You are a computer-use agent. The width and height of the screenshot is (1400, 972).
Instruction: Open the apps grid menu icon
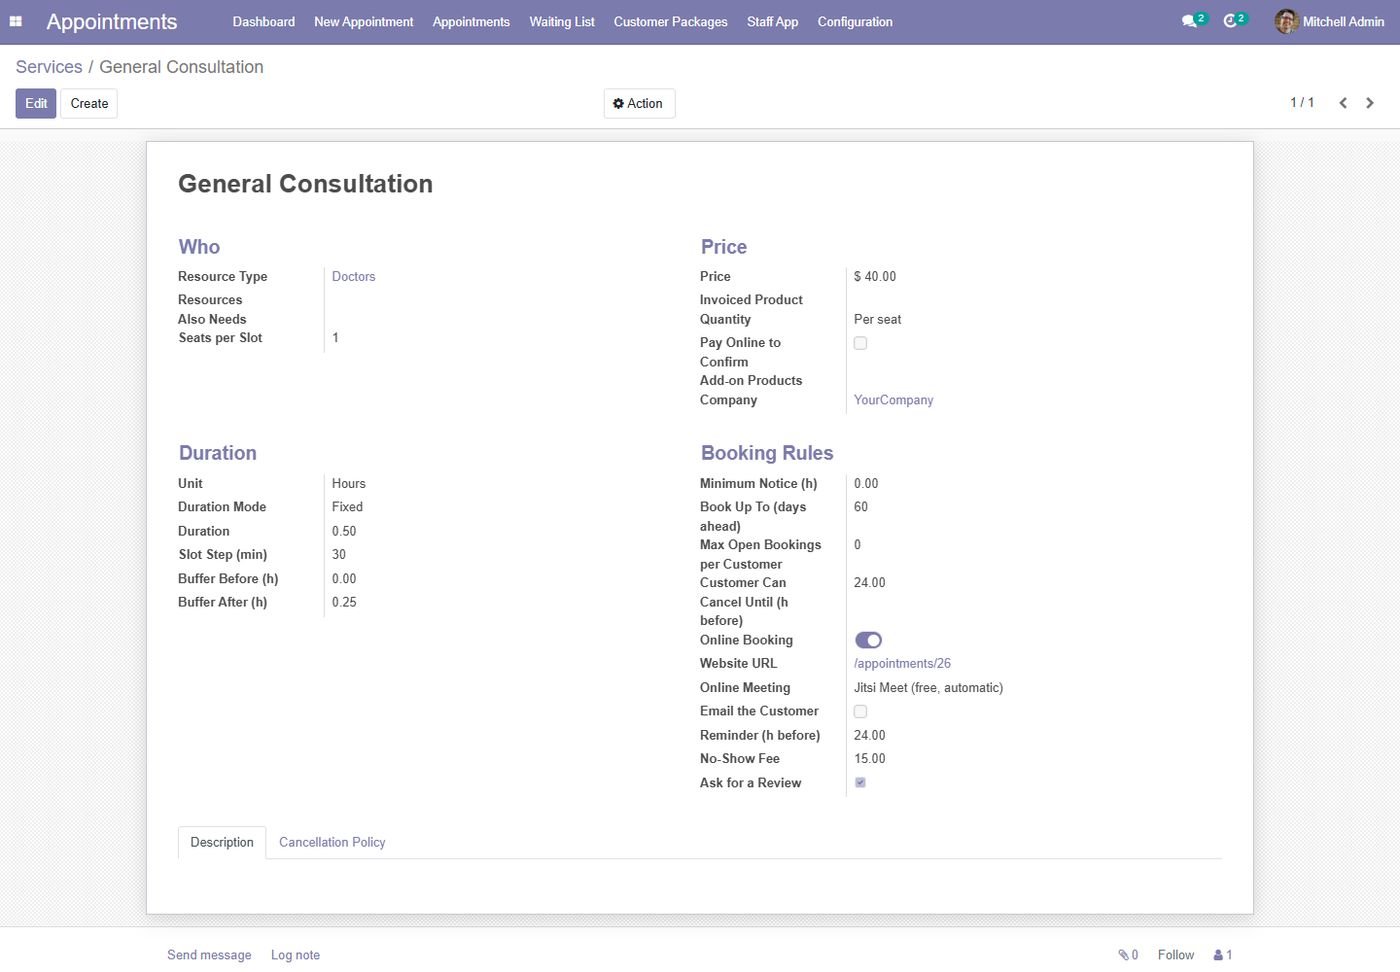coord(16,21)
